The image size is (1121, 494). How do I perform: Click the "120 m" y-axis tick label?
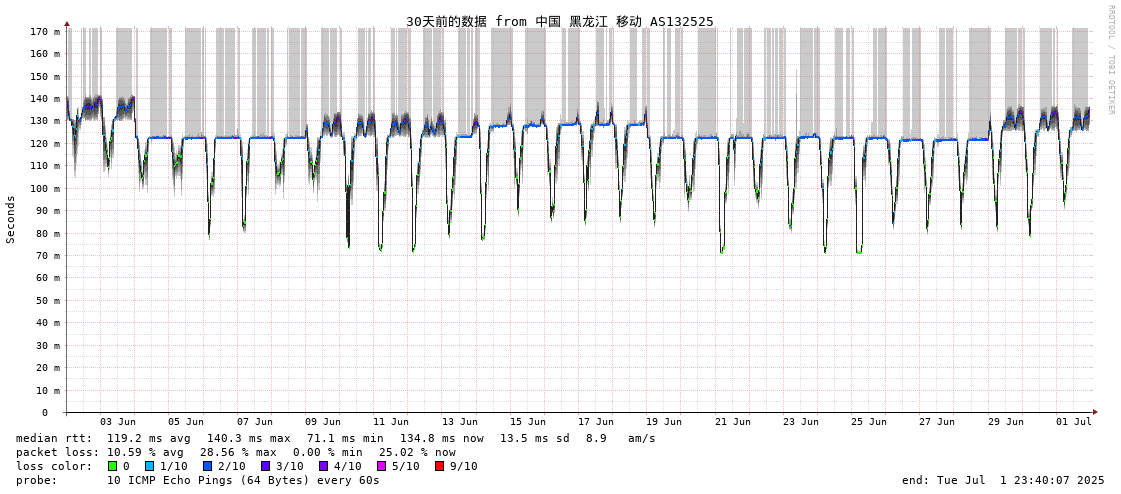pyautogui.click(x=44, y=144)
